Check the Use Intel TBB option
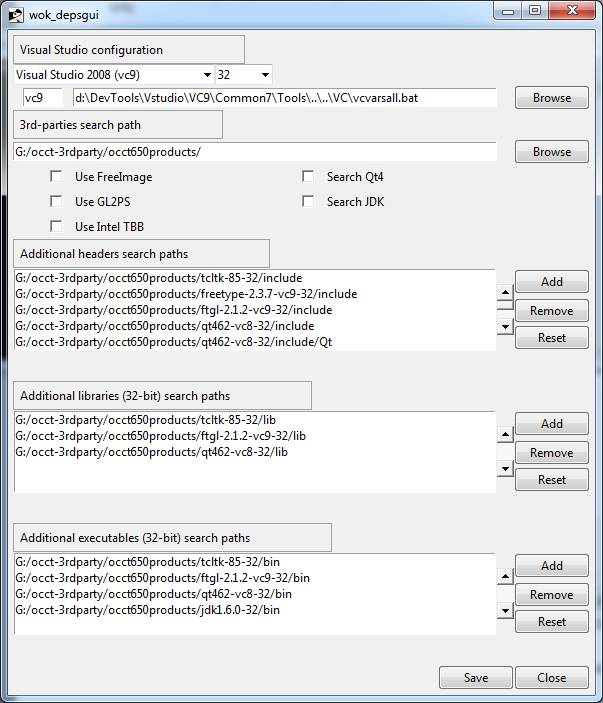603x703 pixels. point(57,227)
